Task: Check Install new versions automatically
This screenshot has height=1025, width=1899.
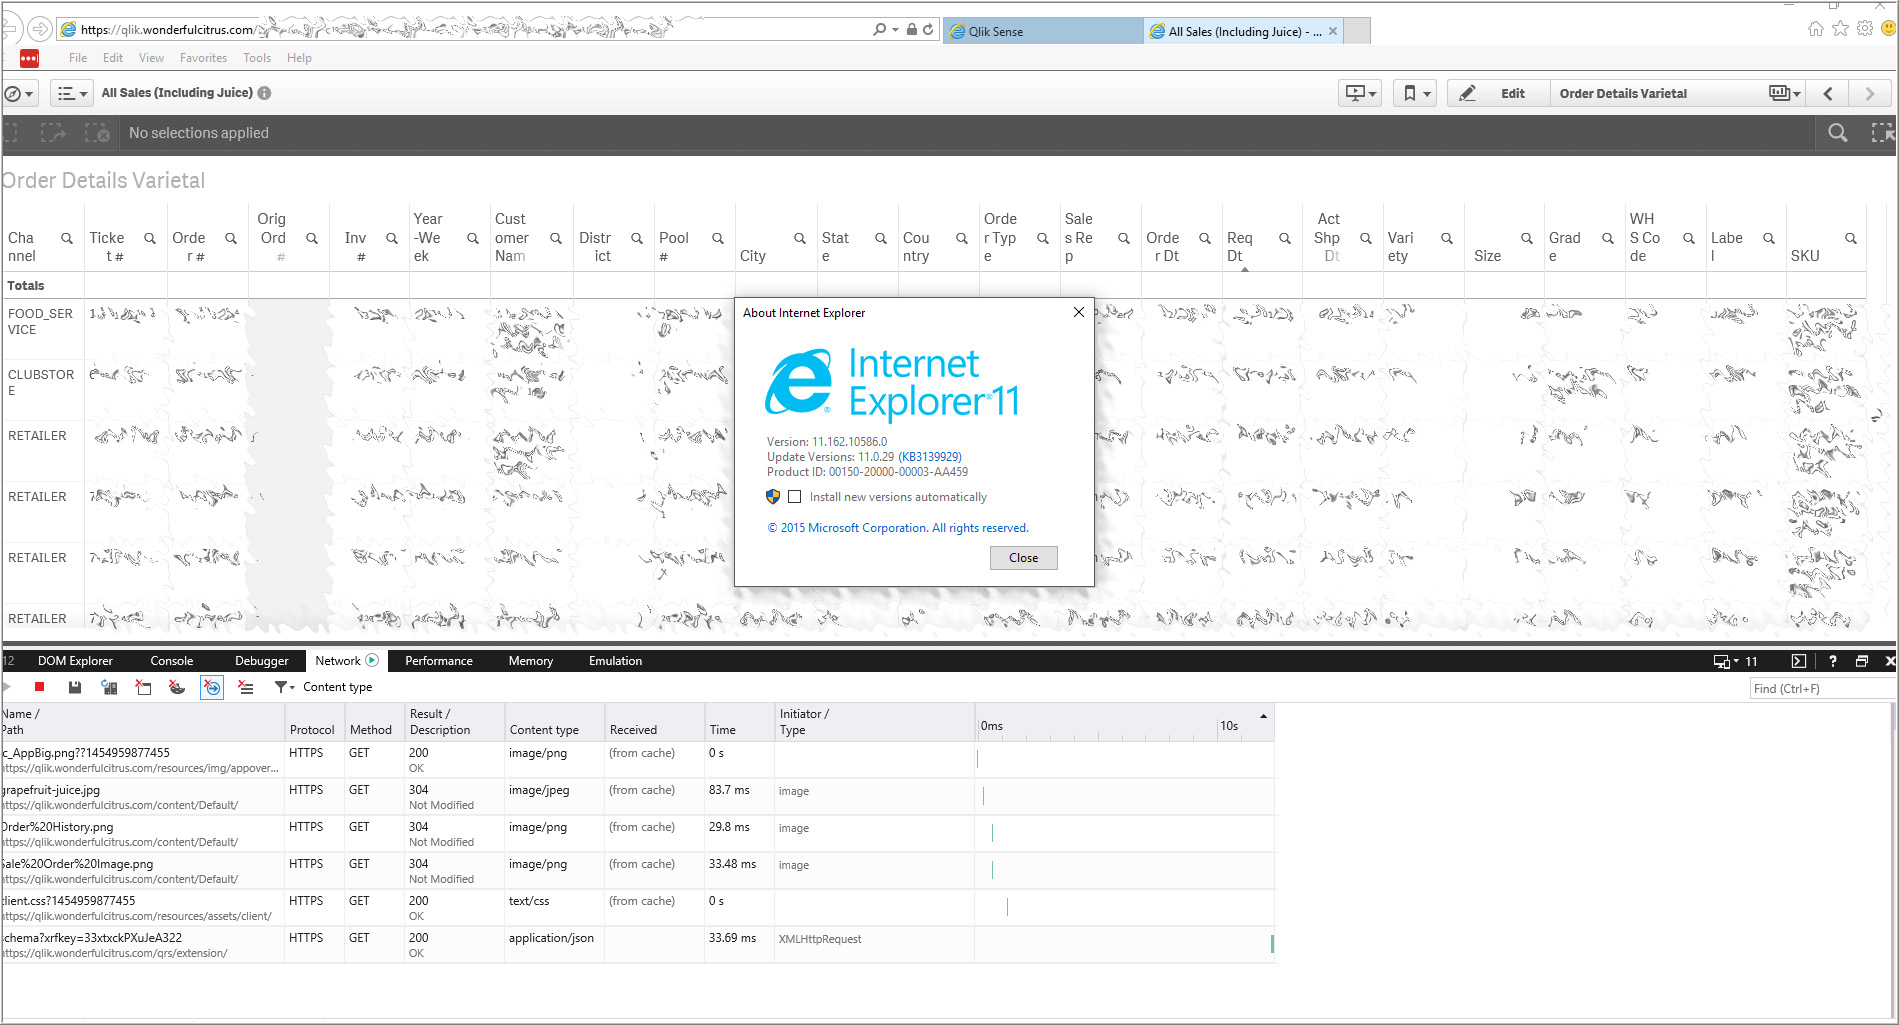Action: click(x=794, y=497)
